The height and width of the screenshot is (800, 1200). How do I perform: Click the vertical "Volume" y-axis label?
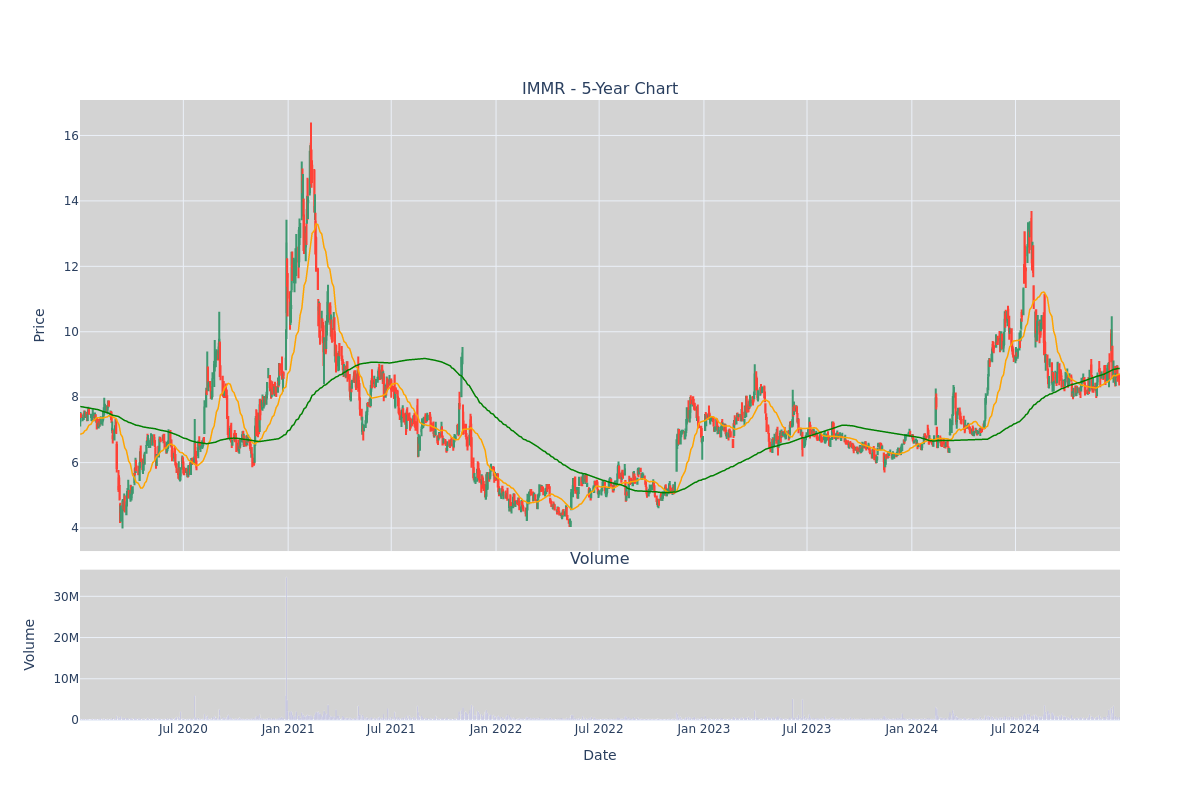coord(30,644)
